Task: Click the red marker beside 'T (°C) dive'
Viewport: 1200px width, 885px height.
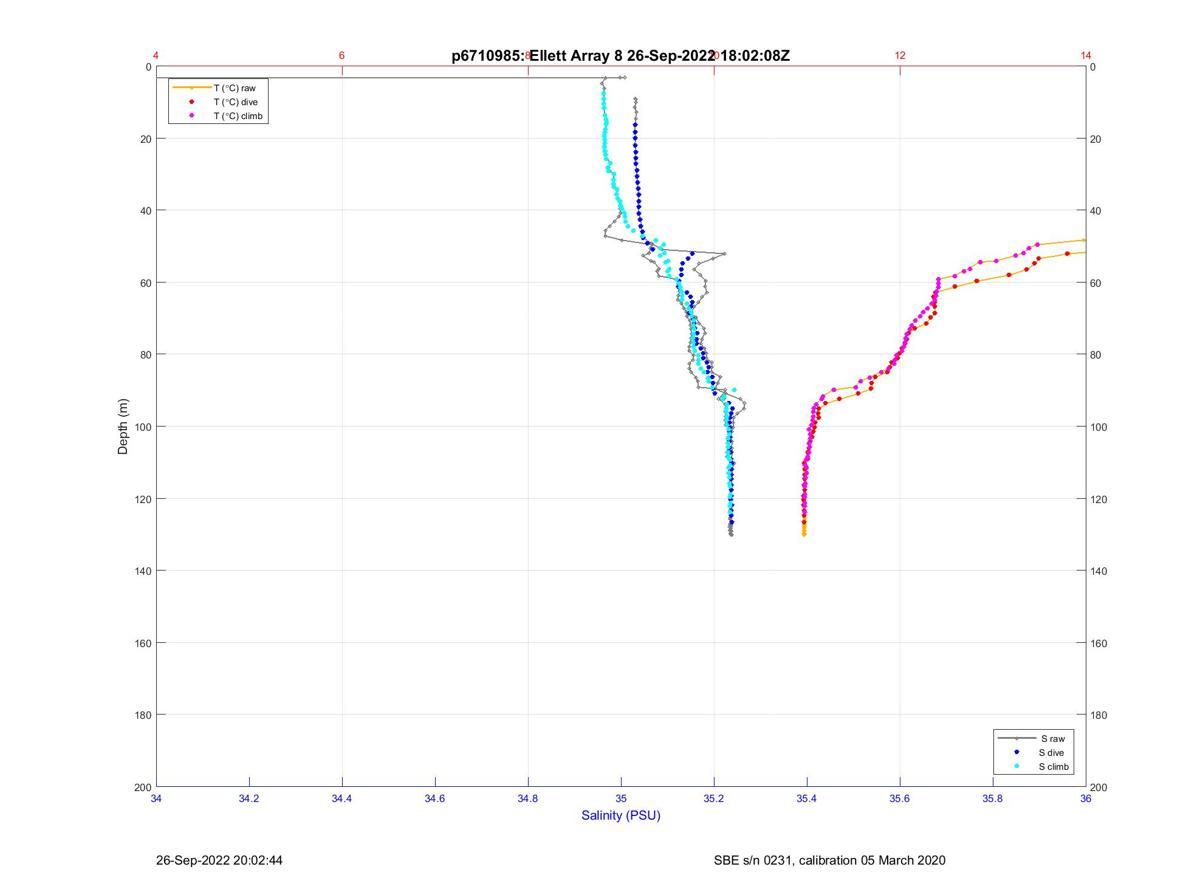Action: 191,102
